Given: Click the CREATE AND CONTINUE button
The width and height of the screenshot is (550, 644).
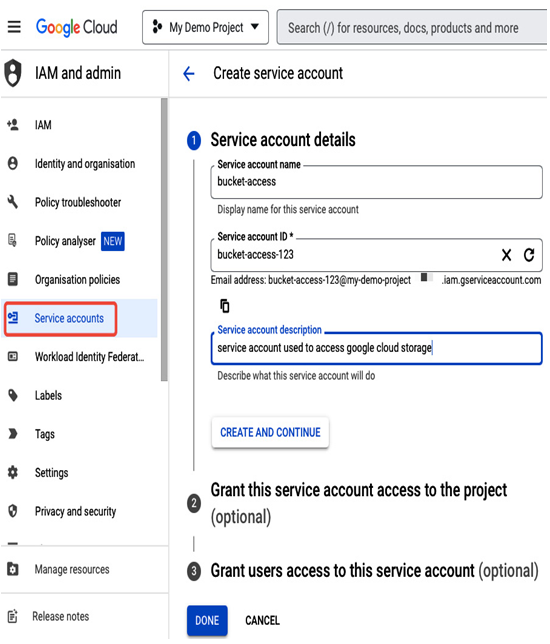Looking at the screenshot, I should pos(271,433).
